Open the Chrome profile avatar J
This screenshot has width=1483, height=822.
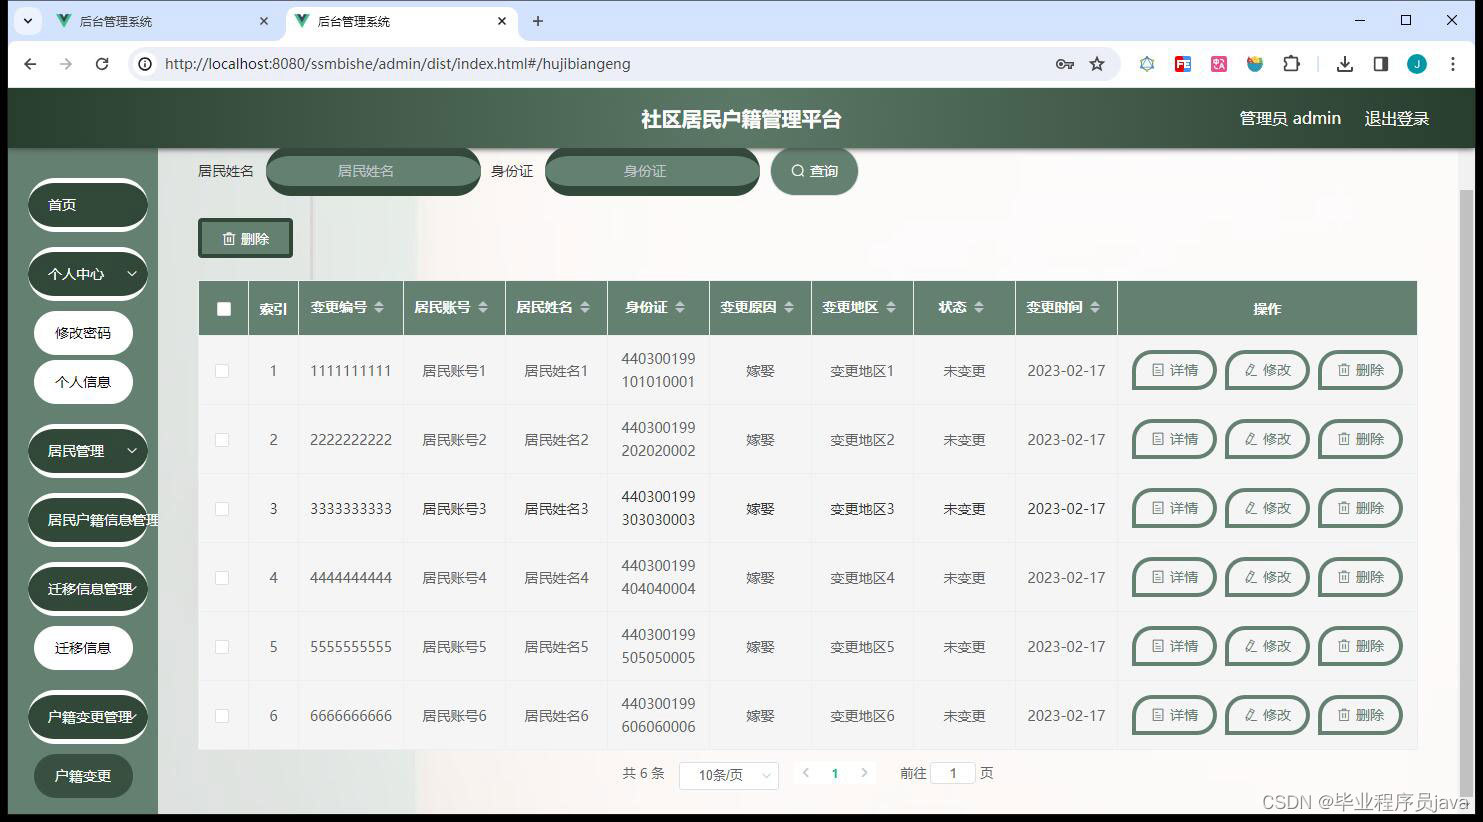(x=1417, y=64)
